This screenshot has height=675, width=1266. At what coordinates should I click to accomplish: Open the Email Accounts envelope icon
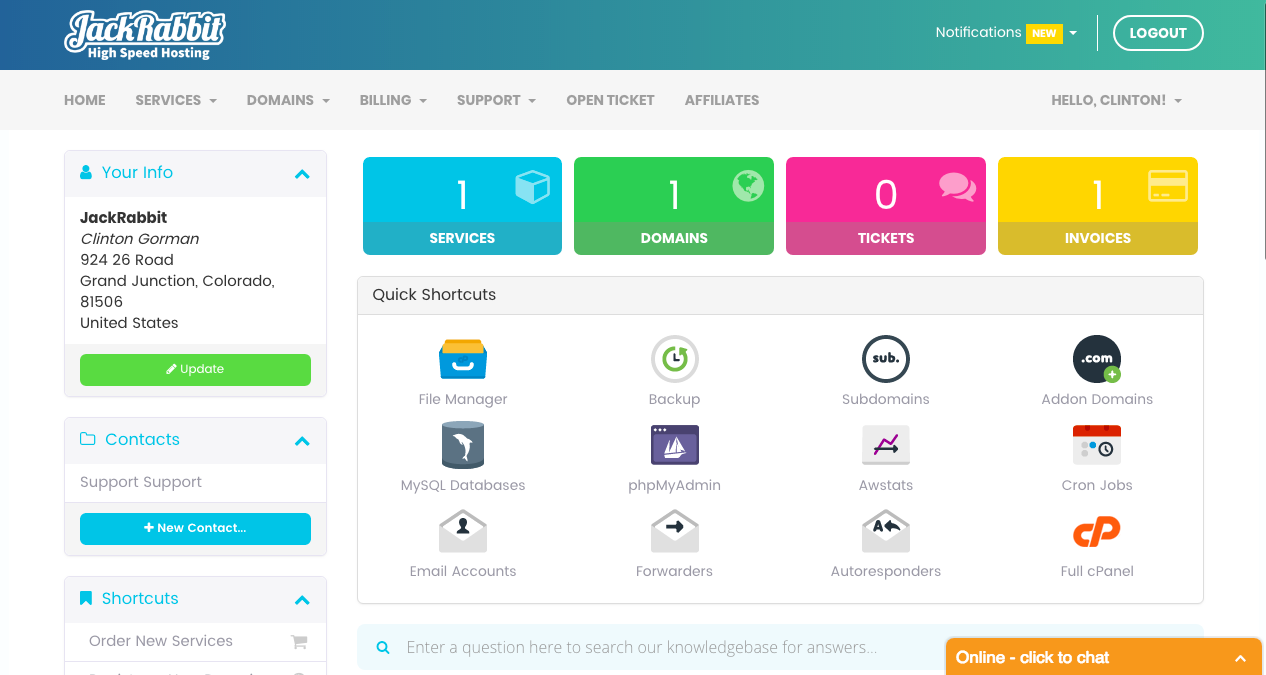tap(462, 532)
